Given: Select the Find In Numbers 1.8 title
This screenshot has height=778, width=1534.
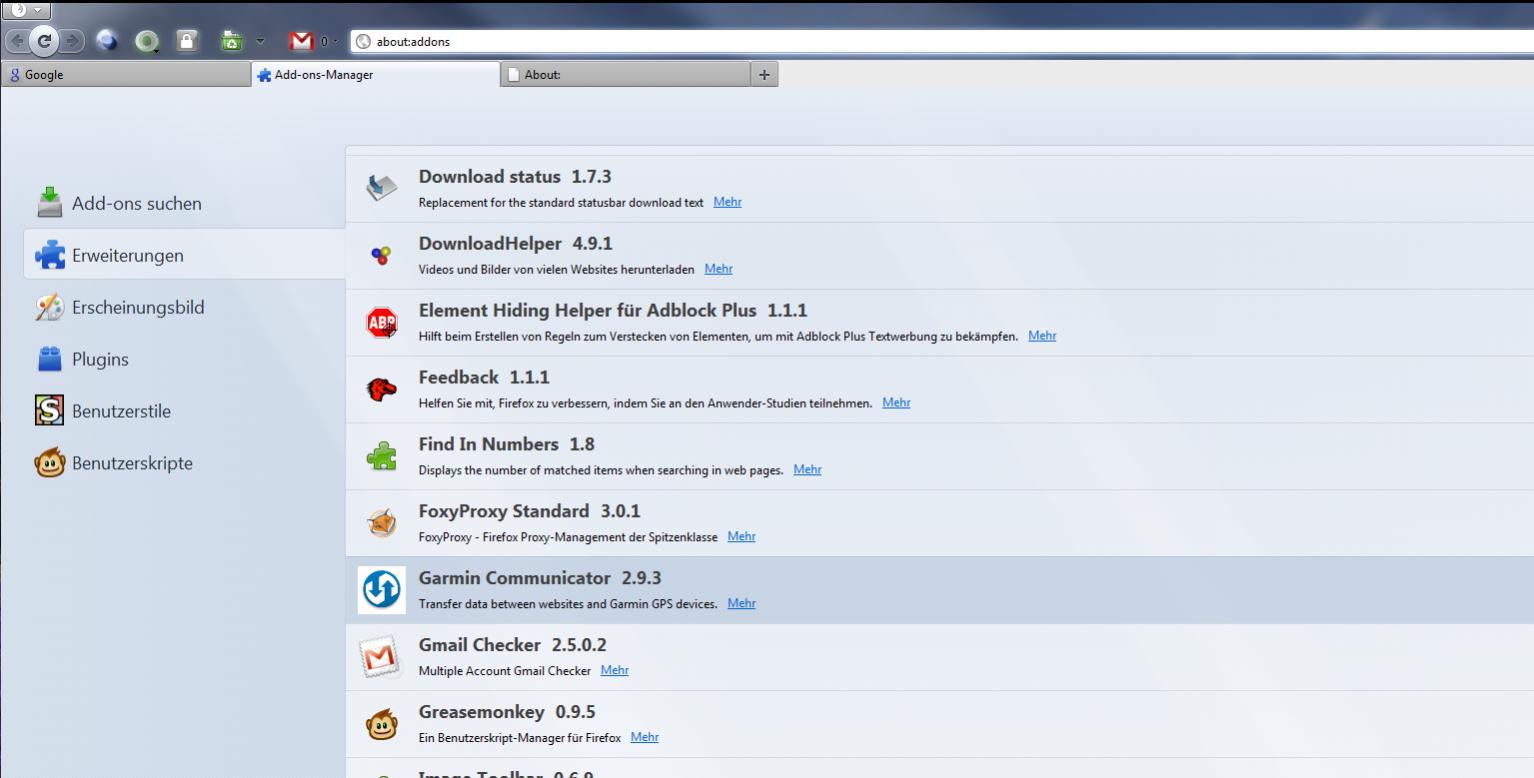Looking at the screenshot, I should click(506, 445).
